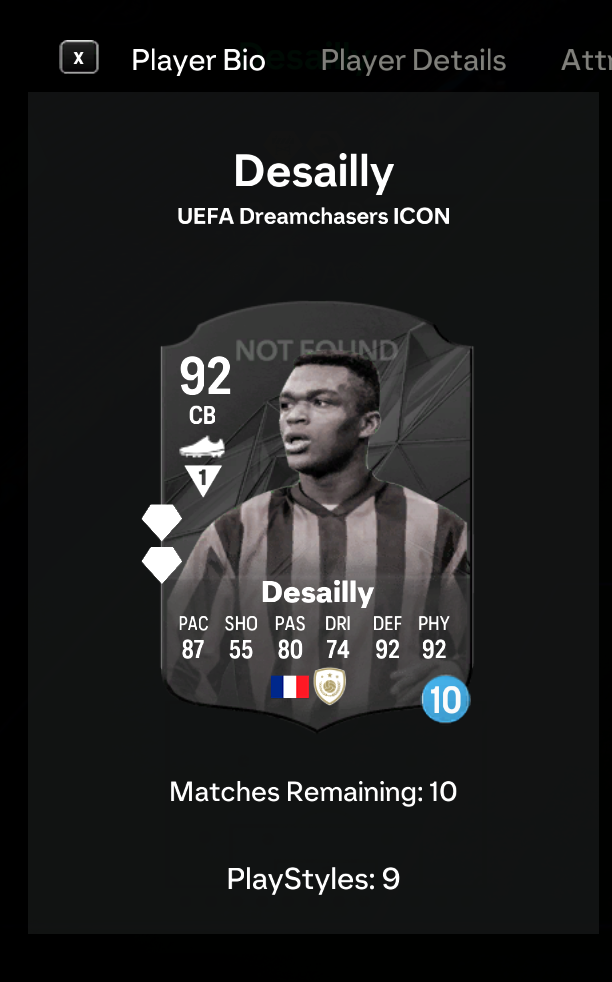
Task: Click the X close button
Action: point(79,58)
